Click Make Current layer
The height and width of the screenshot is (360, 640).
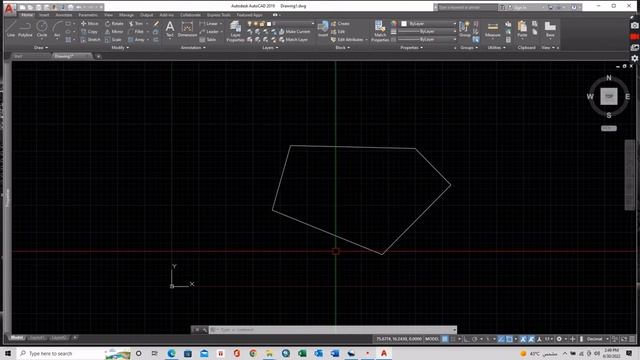[294, 31]
